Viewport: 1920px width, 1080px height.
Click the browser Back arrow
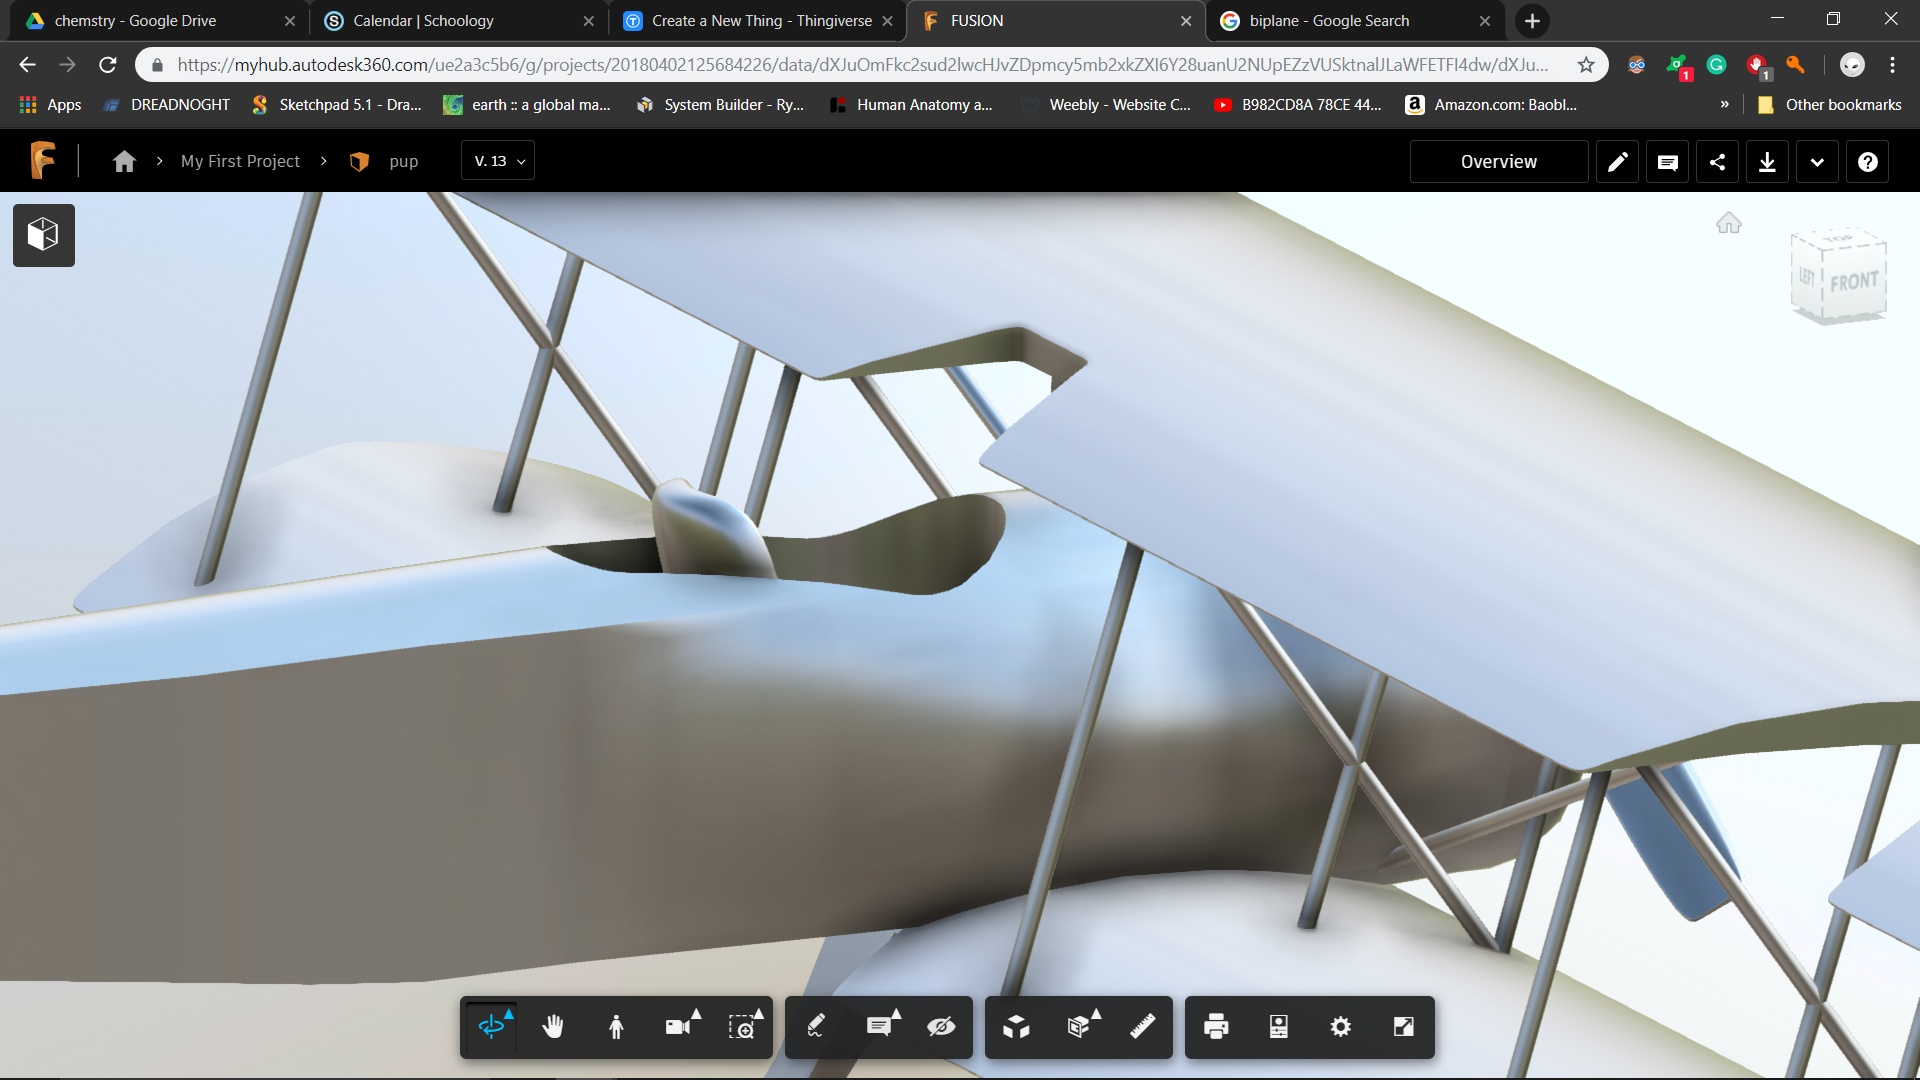(x=27, y=65)
